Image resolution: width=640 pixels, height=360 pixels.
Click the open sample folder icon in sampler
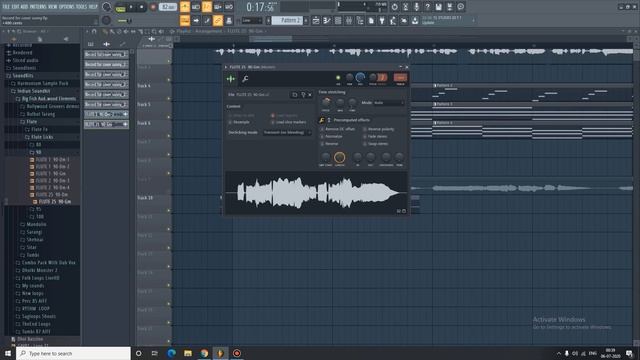295,95
